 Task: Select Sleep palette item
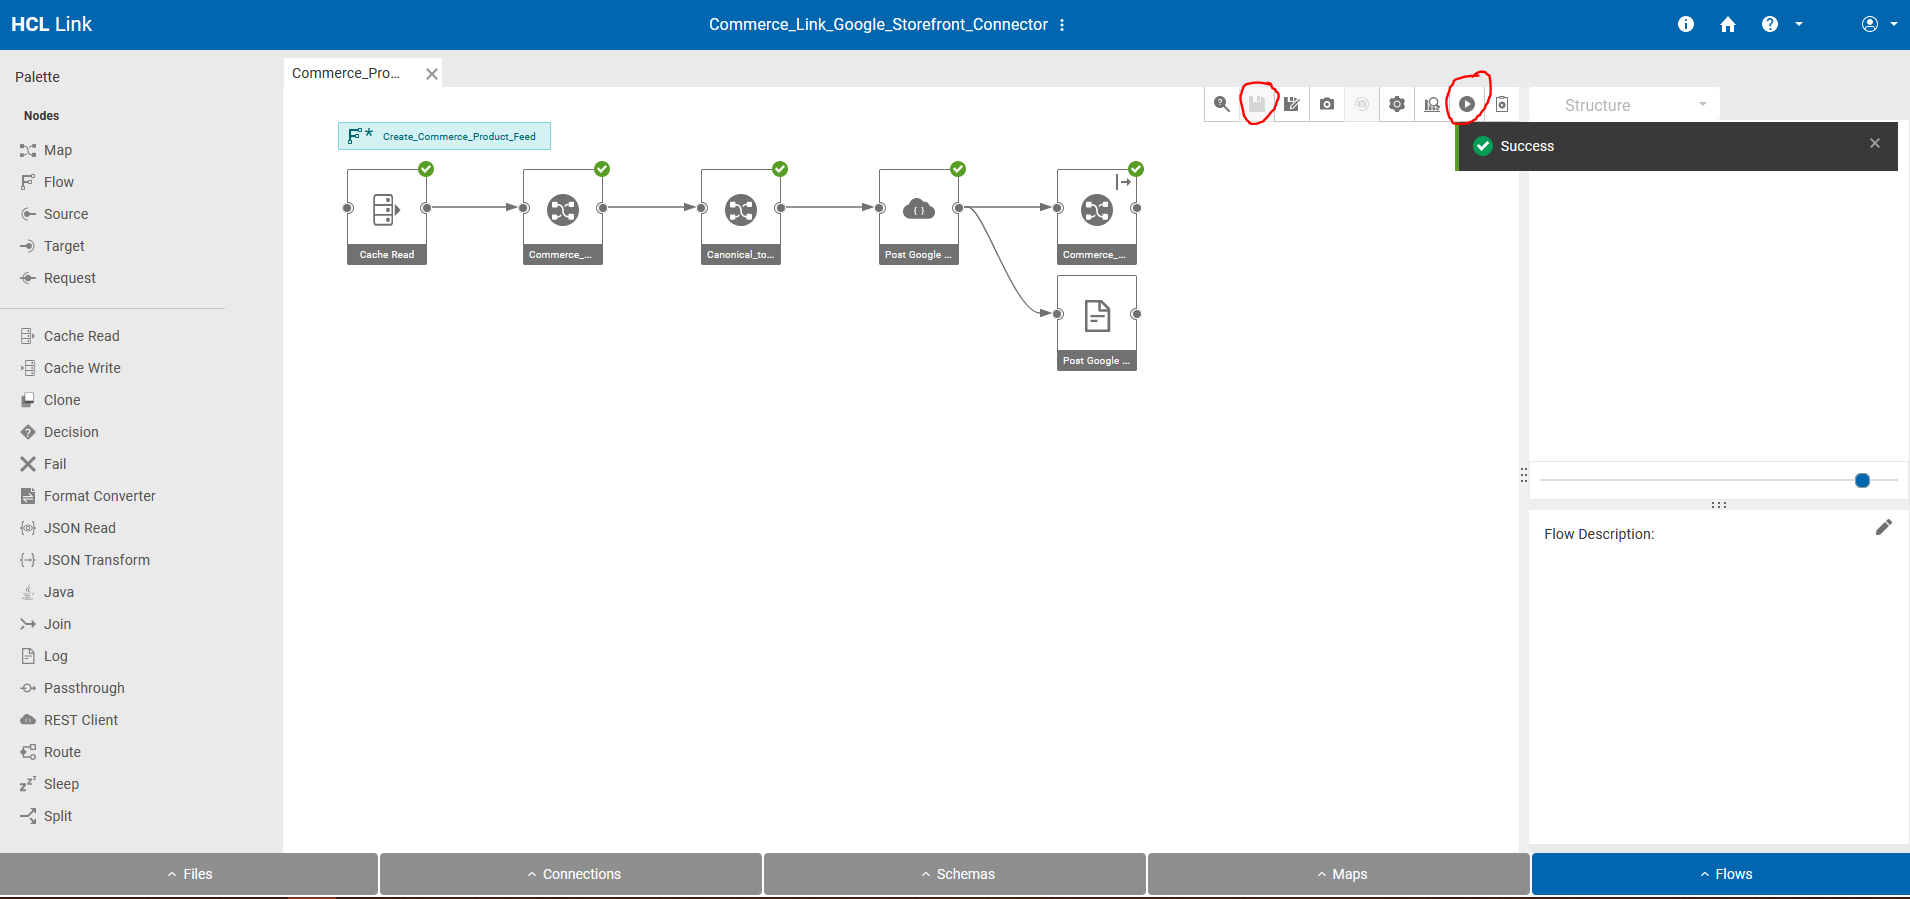pos(49,784)
